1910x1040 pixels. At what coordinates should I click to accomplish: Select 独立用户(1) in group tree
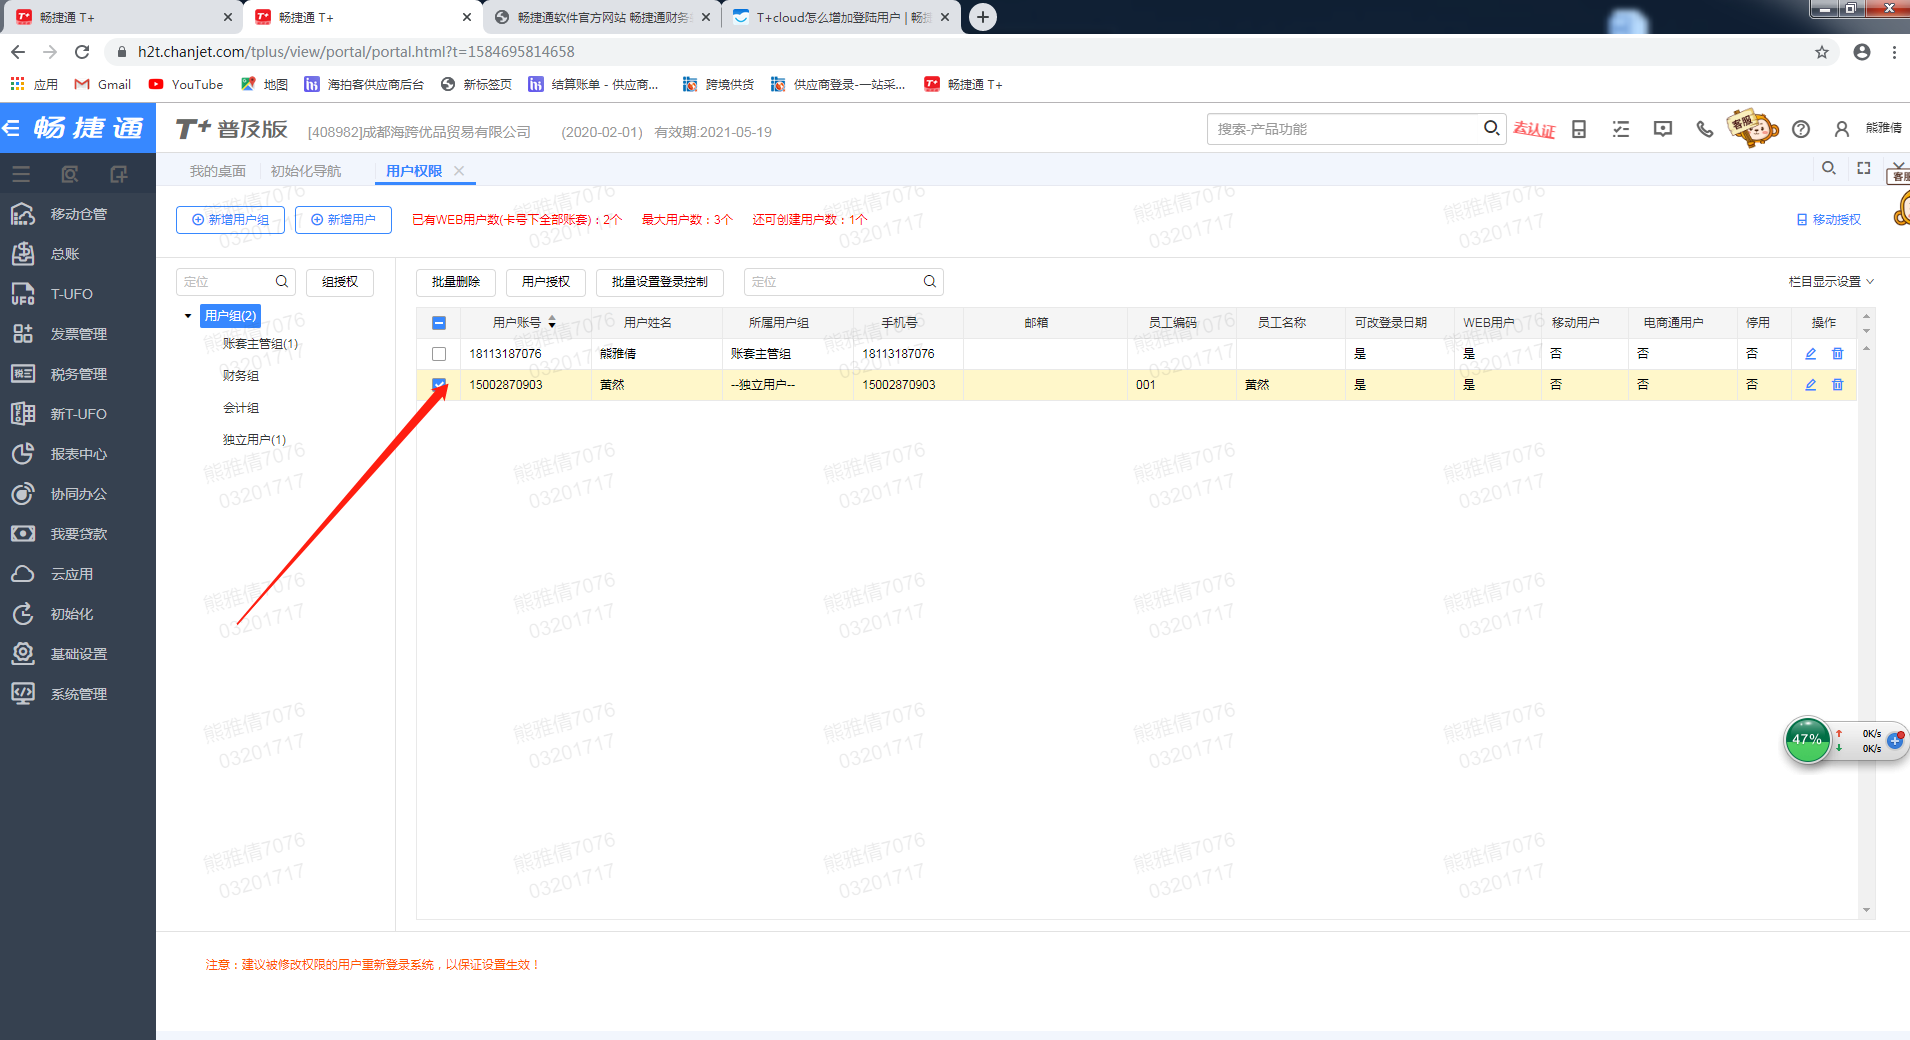click(x=254, y=440)
